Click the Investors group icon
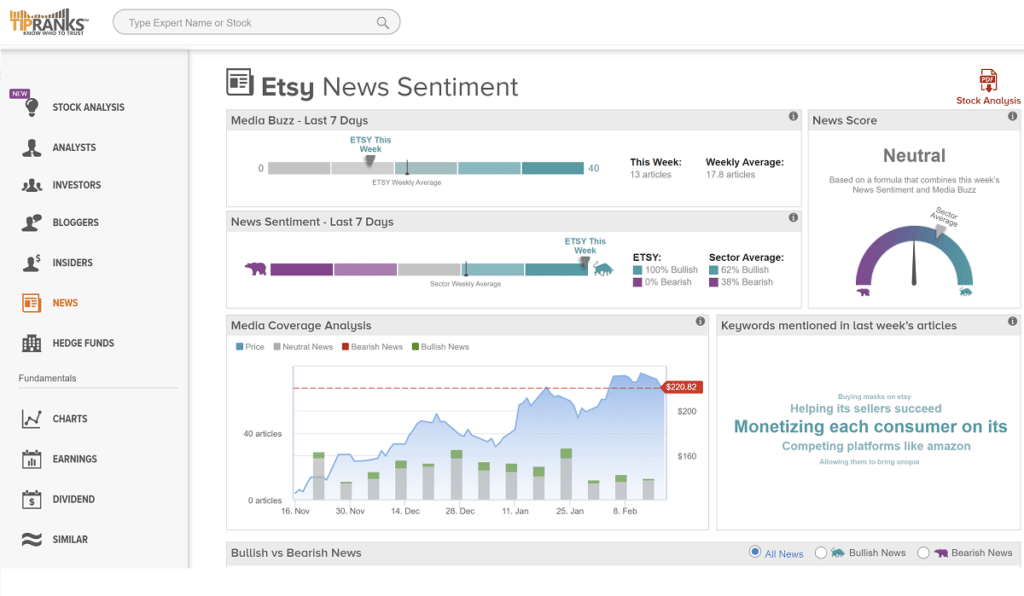Image resolution: width=1024 pixels, height=596 pixels. 31,185
